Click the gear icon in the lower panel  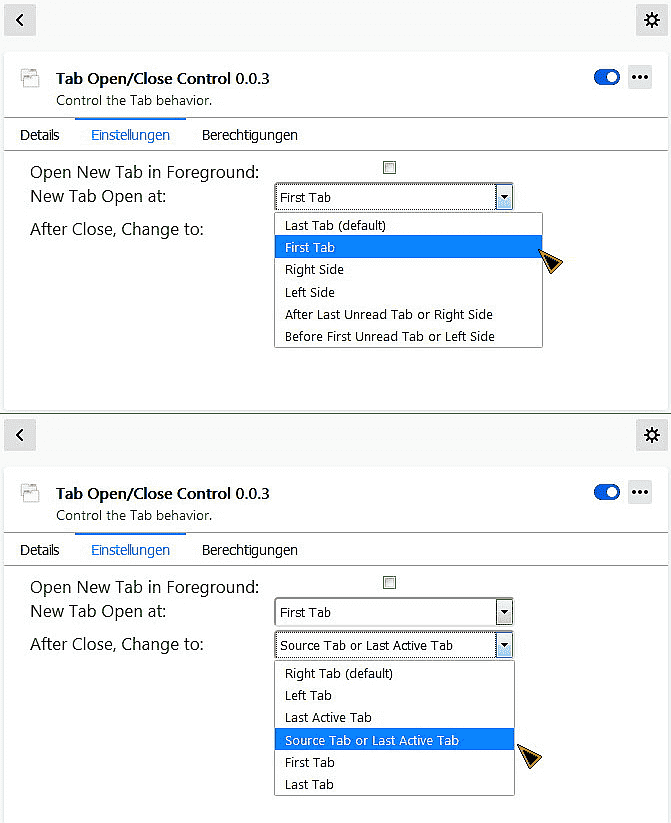(652, 434)
